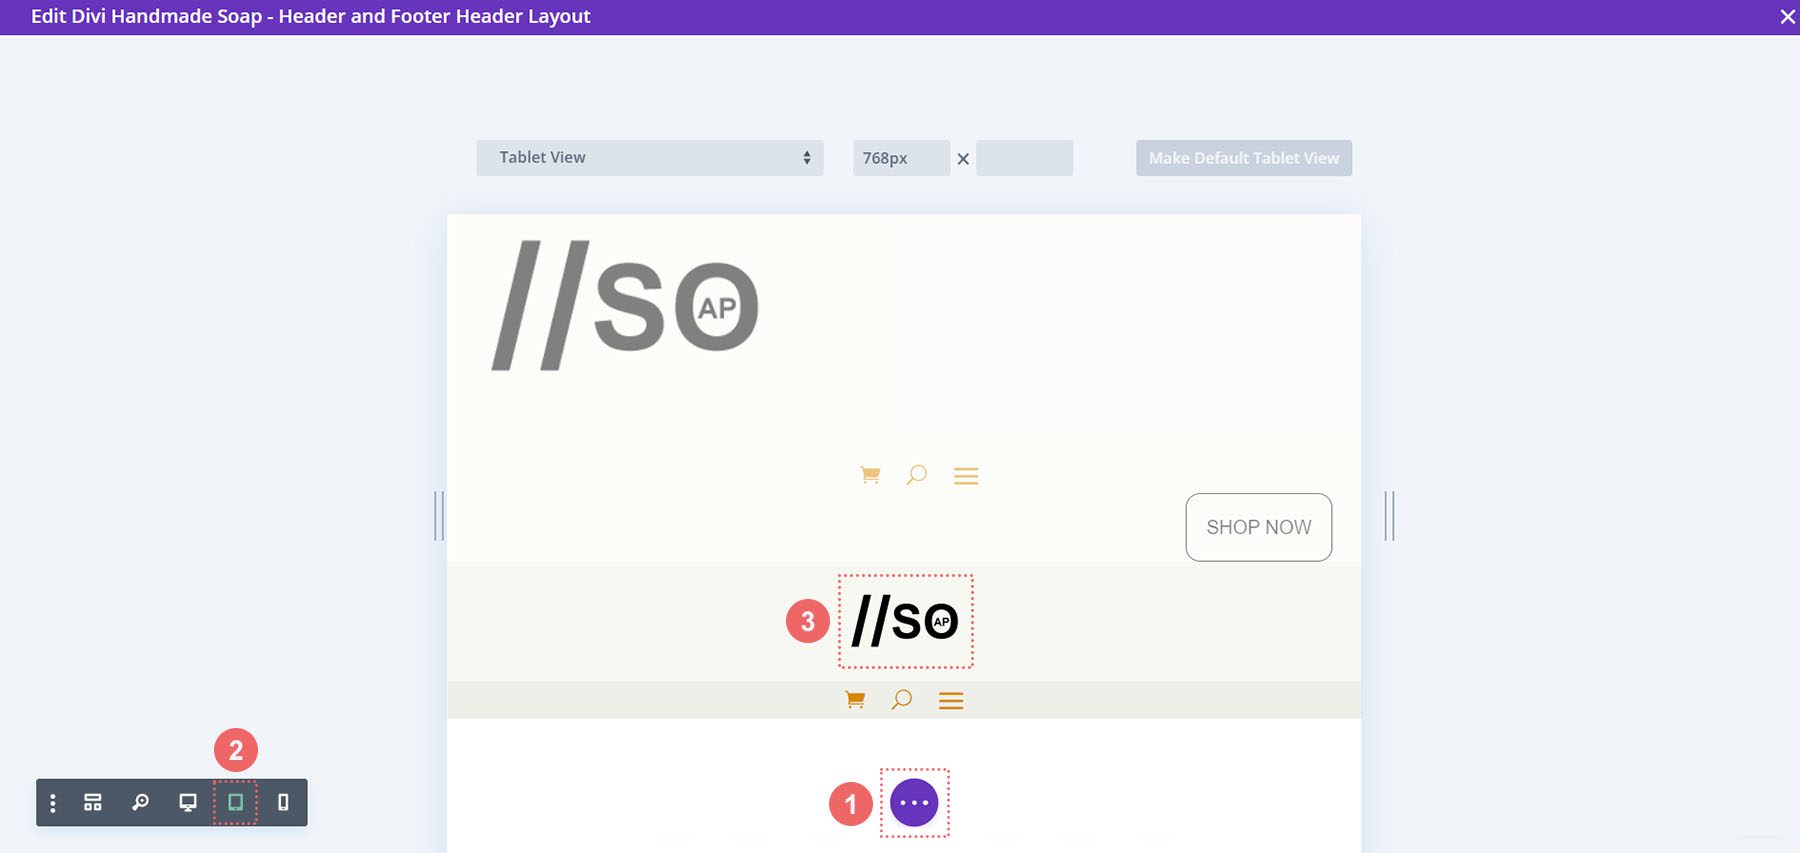Screen dimensions: 1800x853
Task: Switch to wireframe view
Action: click(x=93, y=803)
